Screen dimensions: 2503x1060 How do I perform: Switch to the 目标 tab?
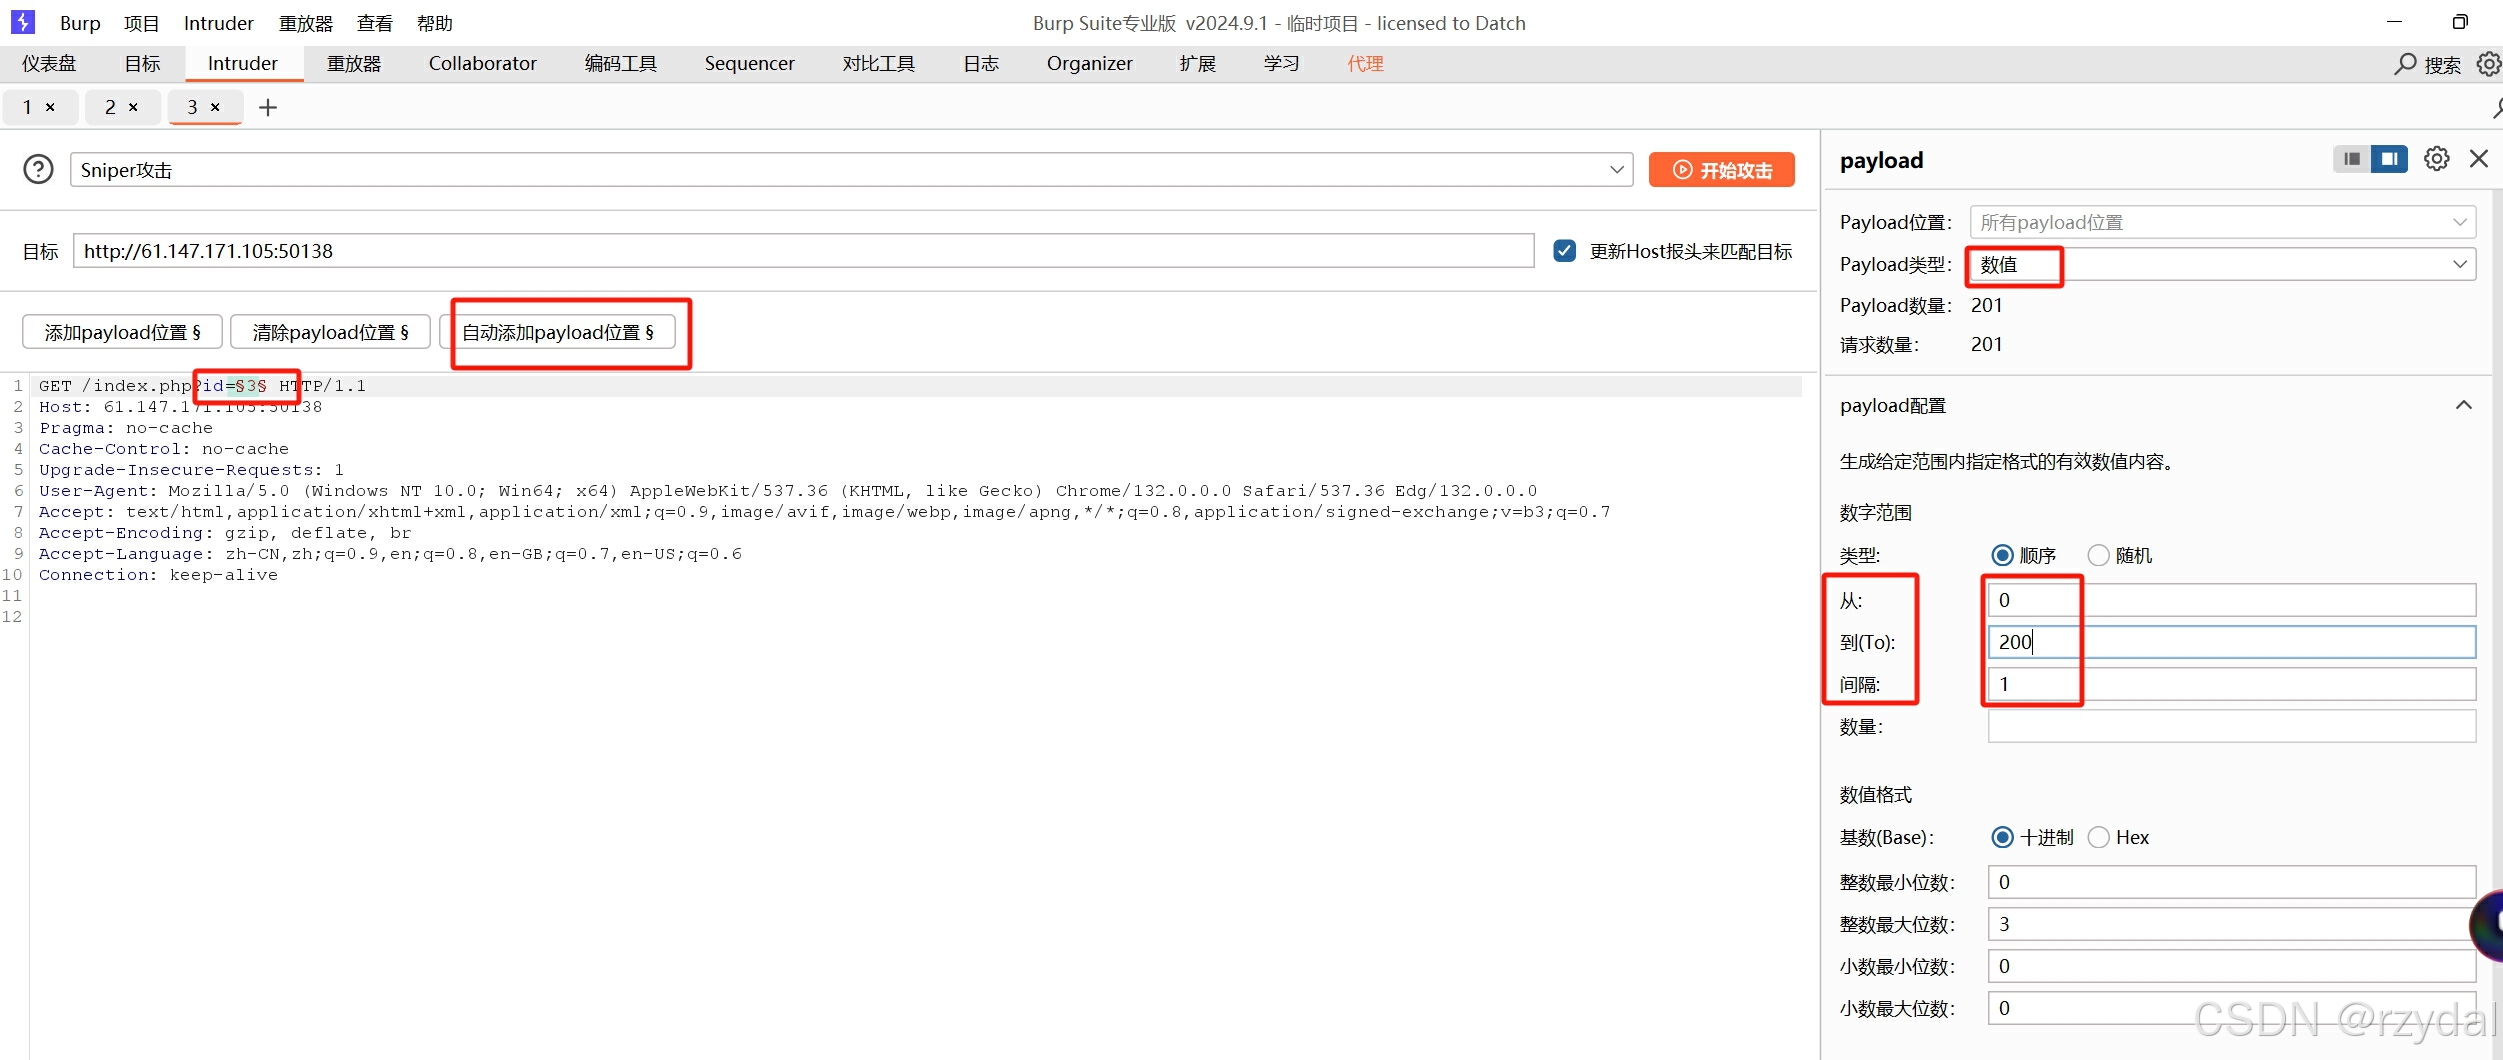pos(142,63)
